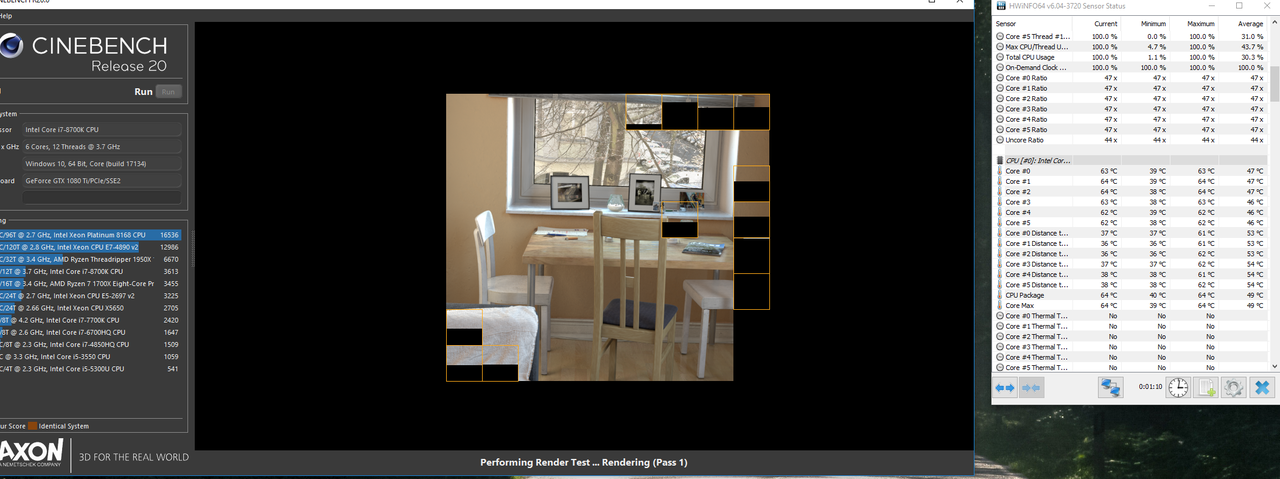
Task: Select the Core #3 Distance to TjMAX row
Action: pyautogui.click(x=1130, y=264)
